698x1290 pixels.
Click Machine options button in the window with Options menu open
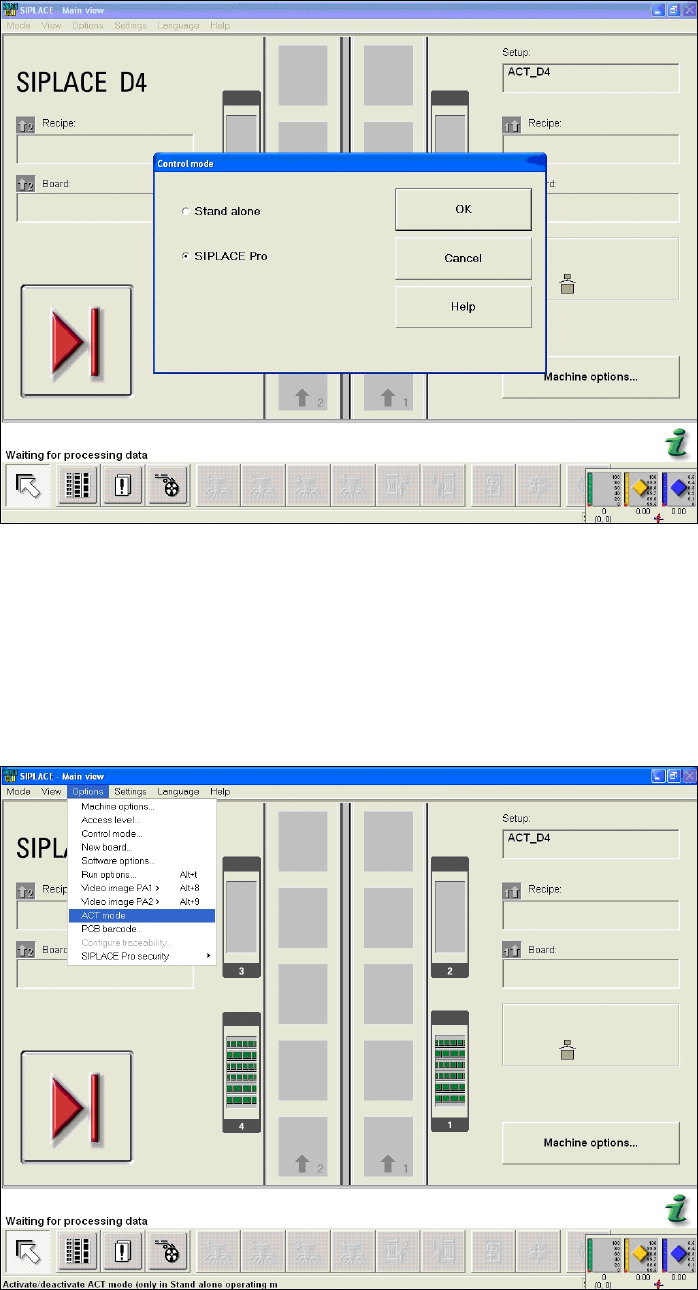(590, 1143)
